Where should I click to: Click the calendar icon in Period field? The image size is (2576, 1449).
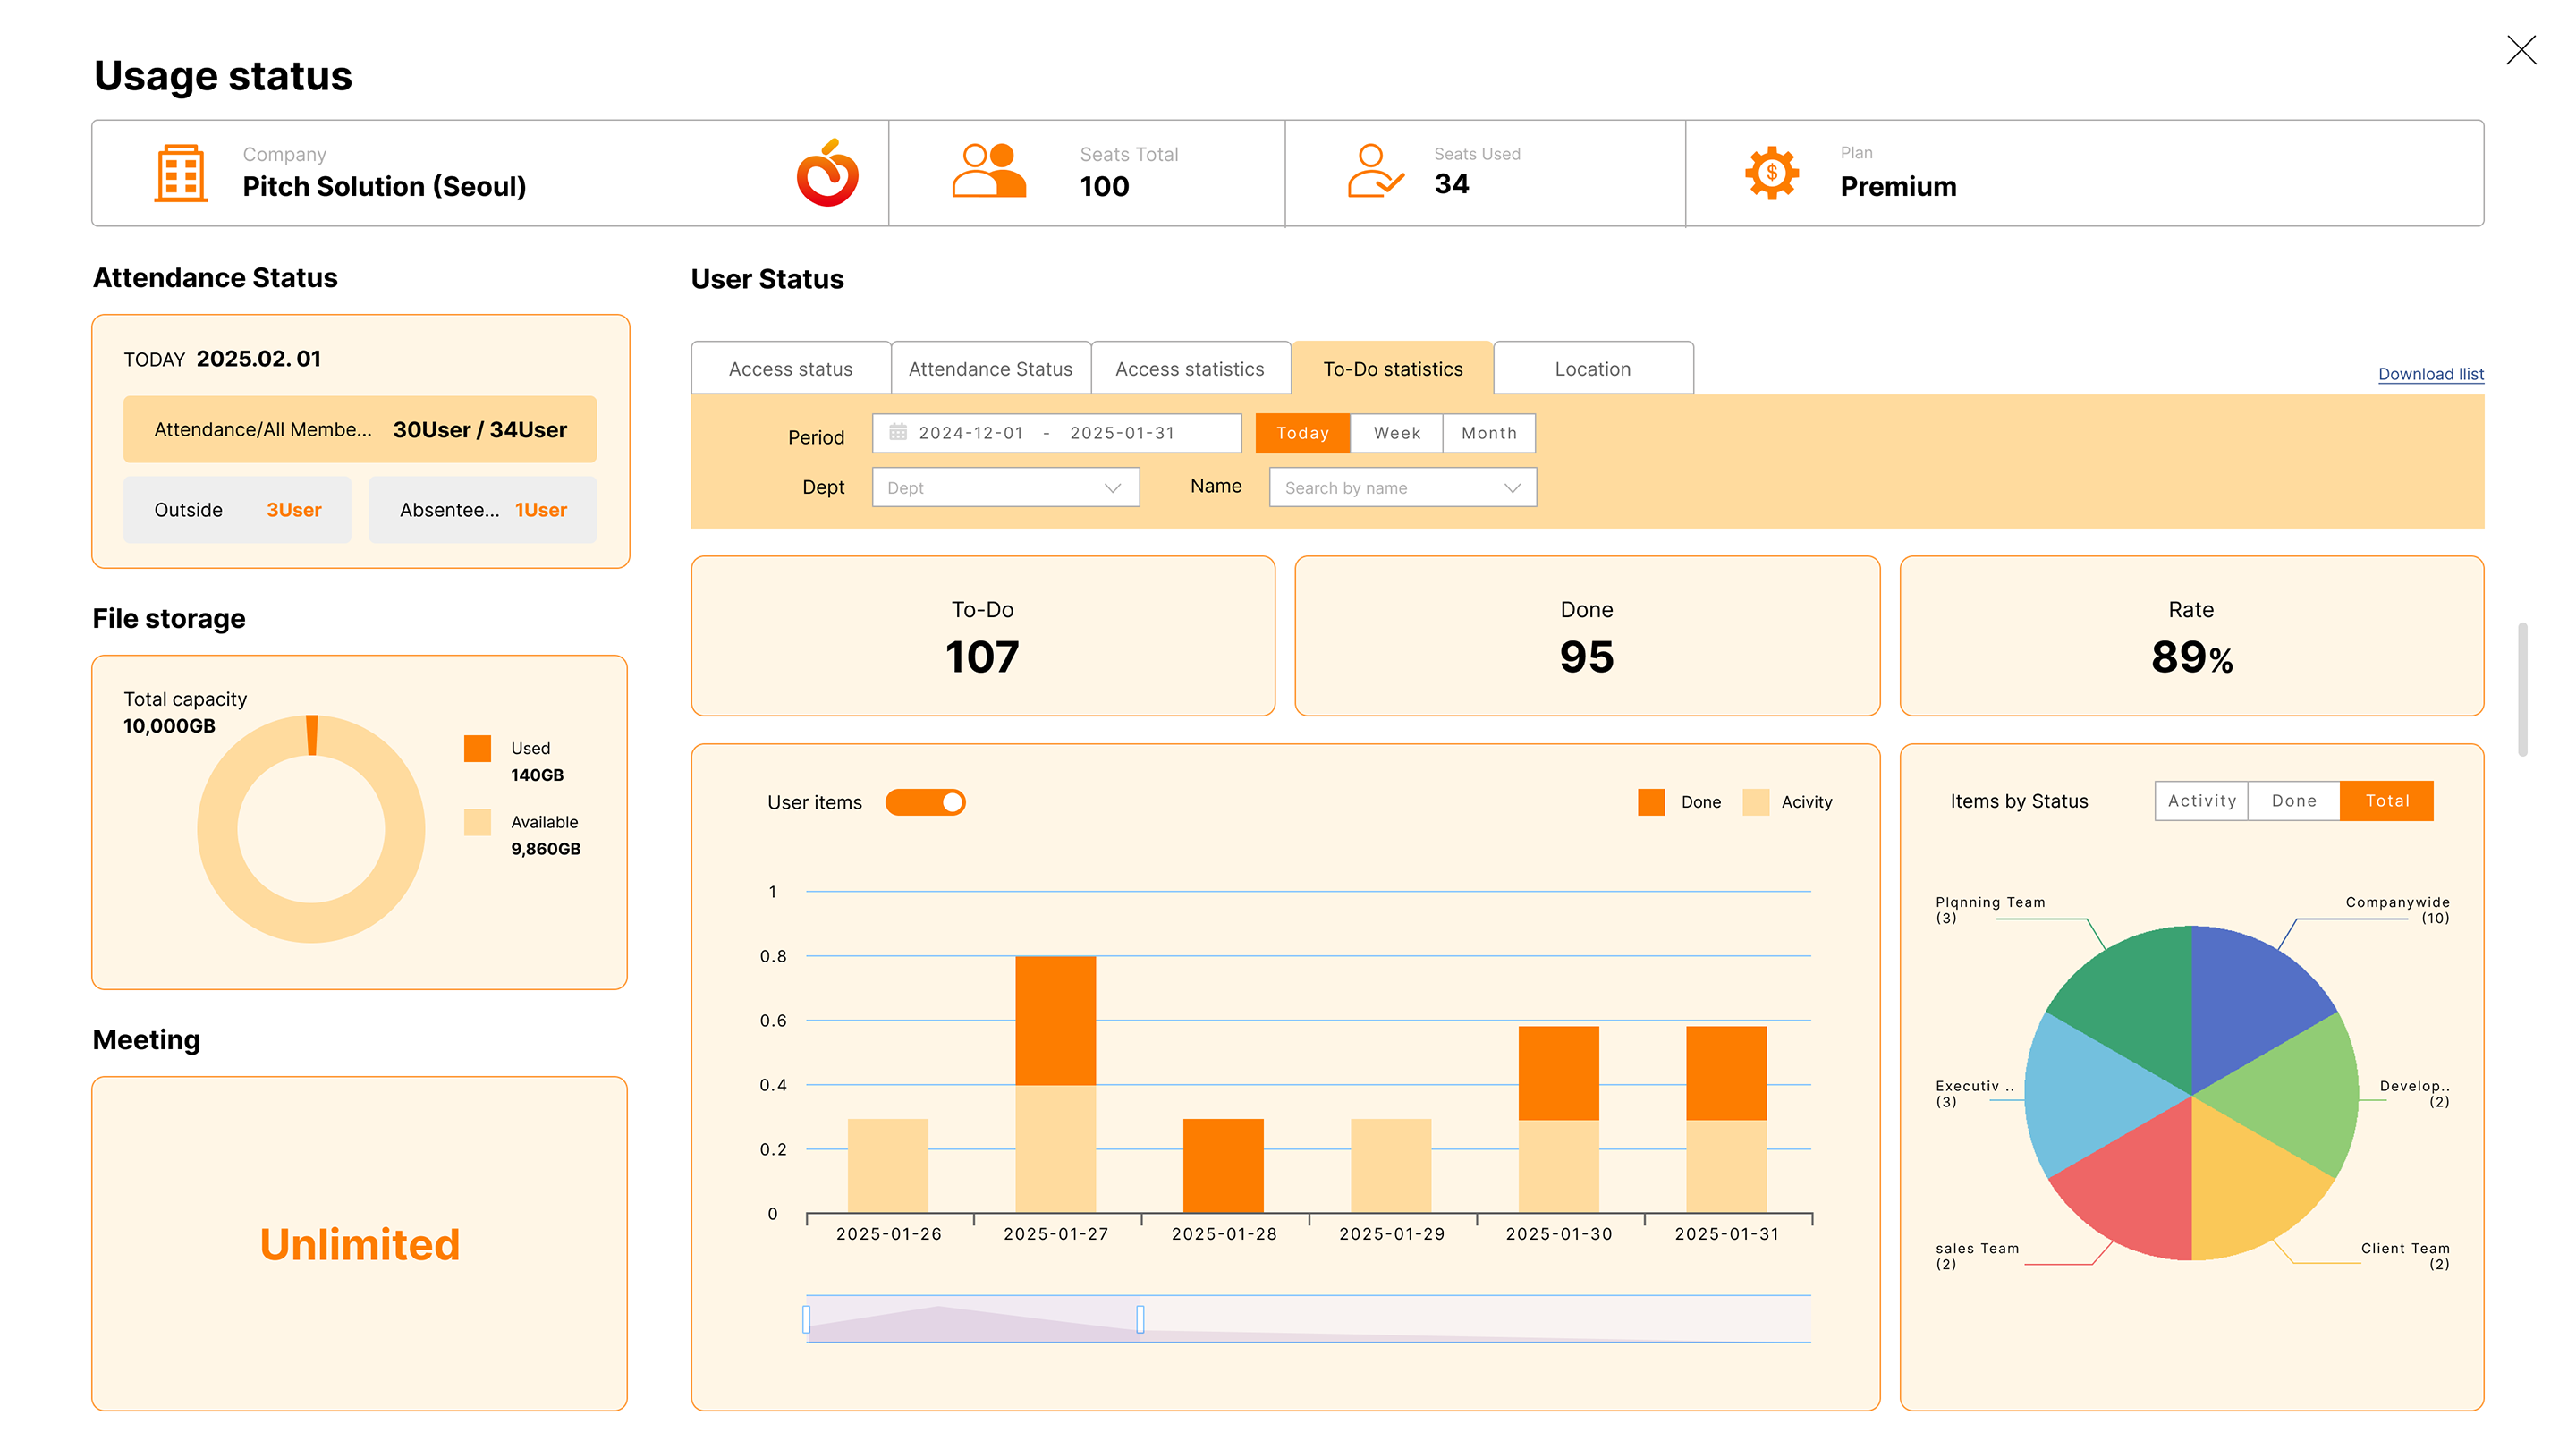[897, 432]
